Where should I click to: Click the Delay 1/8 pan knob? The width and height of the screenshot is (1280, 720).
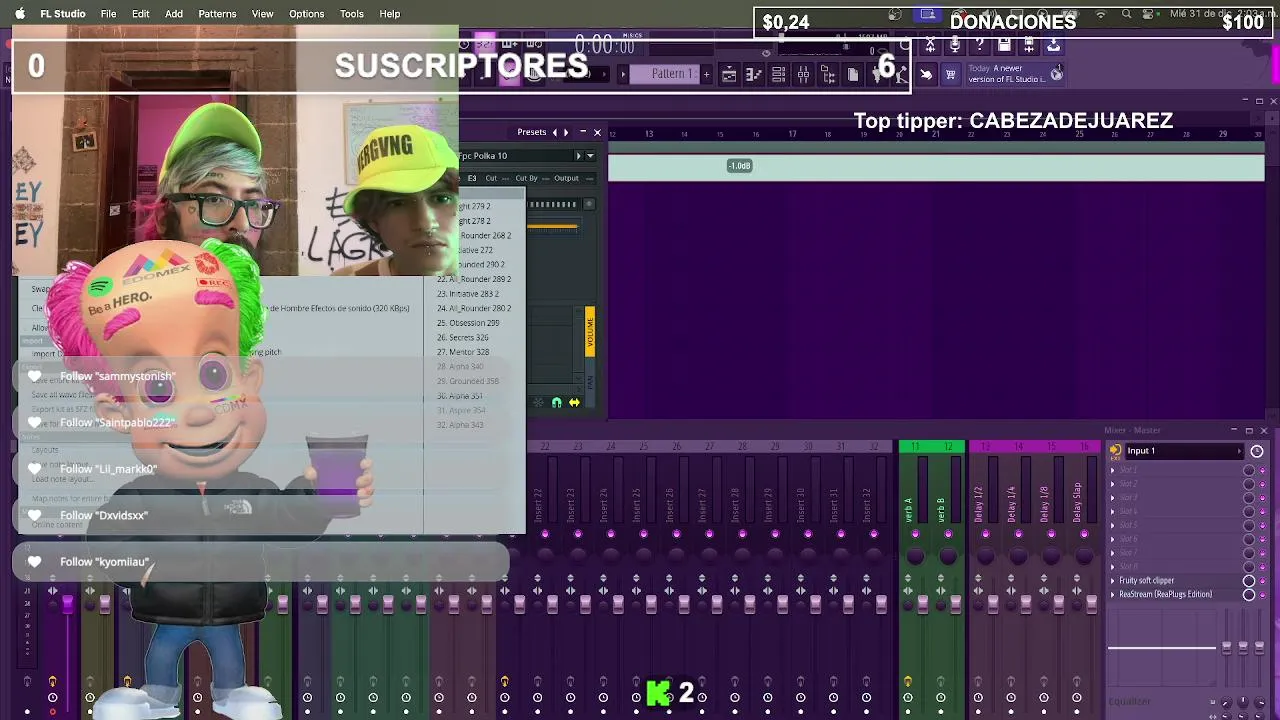pos(1051,556)
